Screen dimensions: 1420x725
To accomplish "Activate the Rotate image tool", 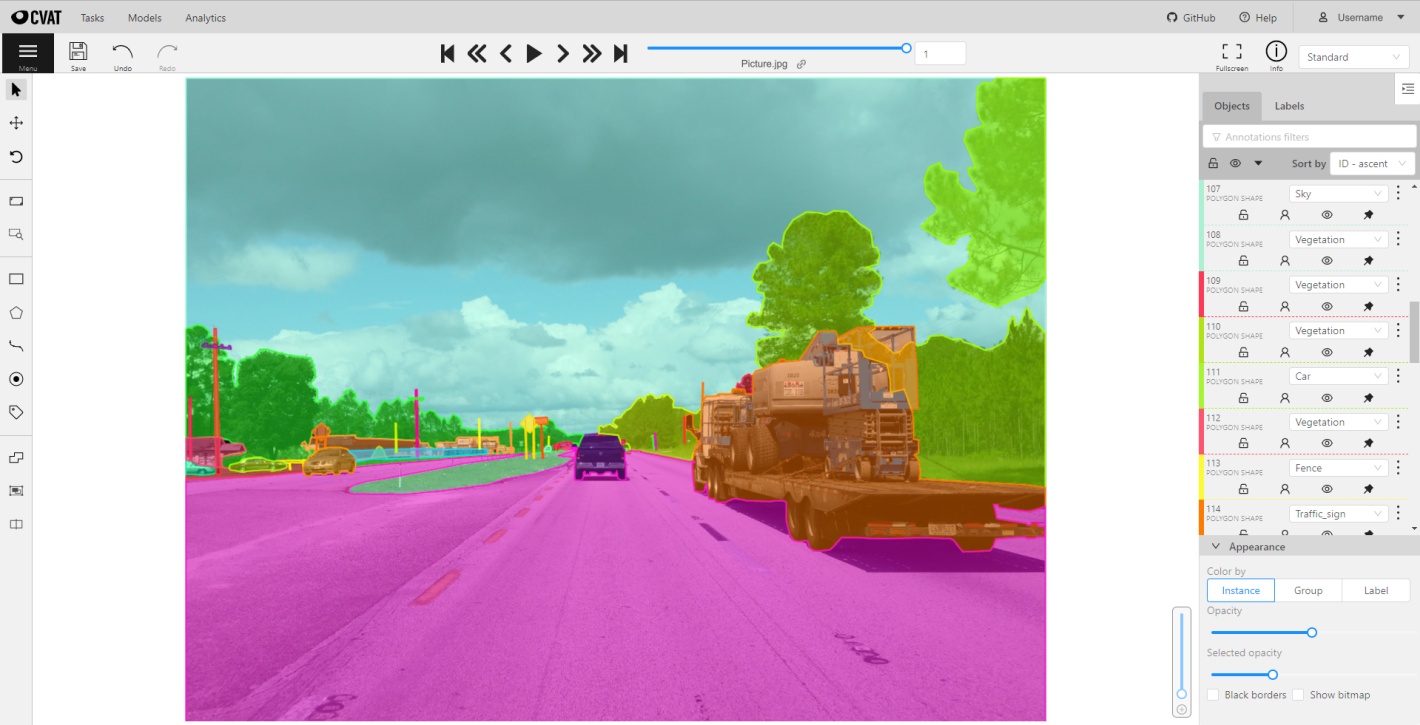I will click(x=15, y=157).
